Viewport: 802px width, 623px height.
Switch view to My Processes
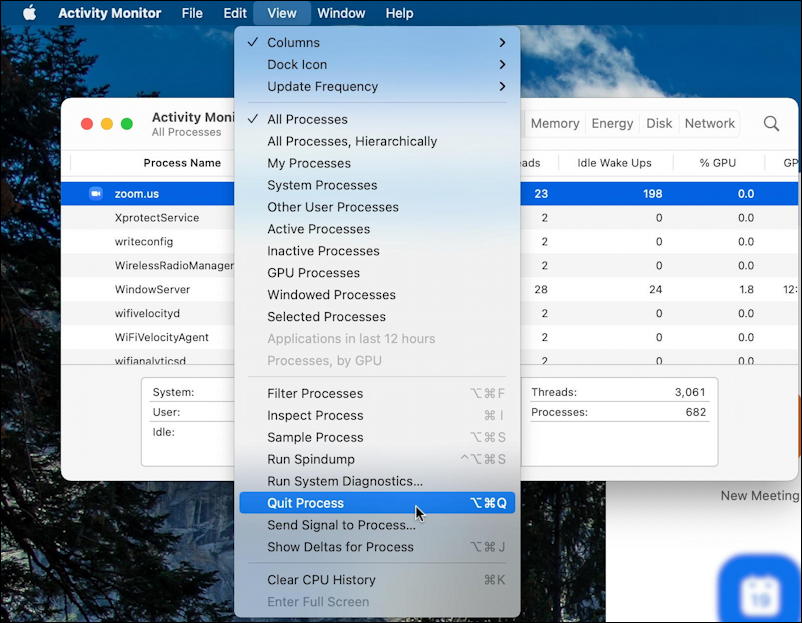pyautogui.click(x=309, y=163)
